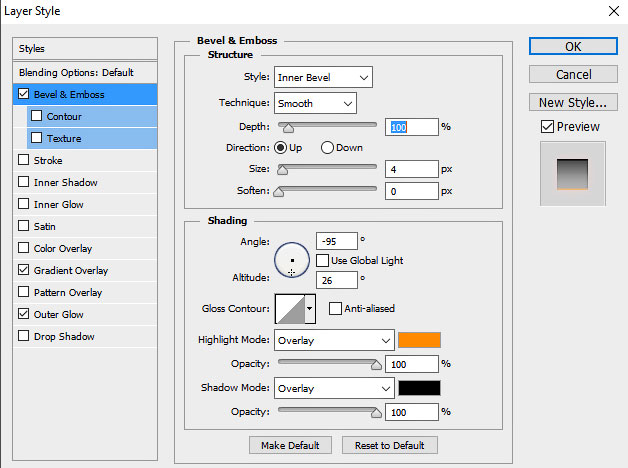Click the Depth slider handle
The width and height of the screenshot is (628, 468).
tap(288, 128)
